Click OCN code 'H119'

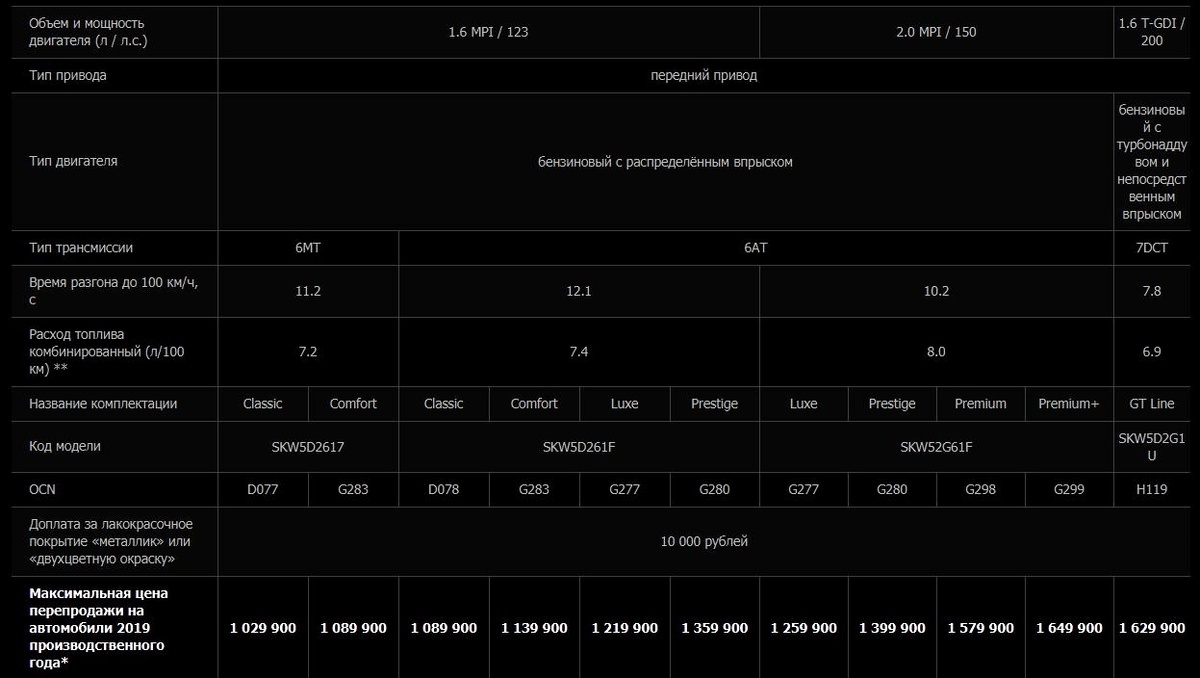coord(1151,490)
